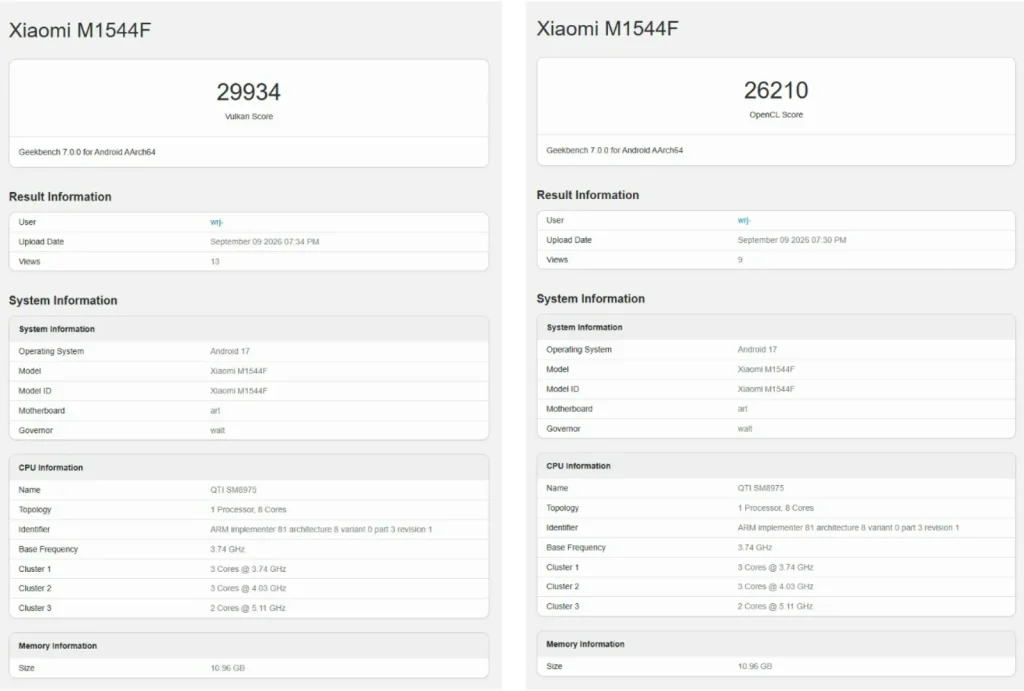Image resolution: width=1024 pixels, height=691 pixels.
Task: Click 'Geekbench 7.0.0 for Android AArch64' under the Vulkan score
Action: 87,152
